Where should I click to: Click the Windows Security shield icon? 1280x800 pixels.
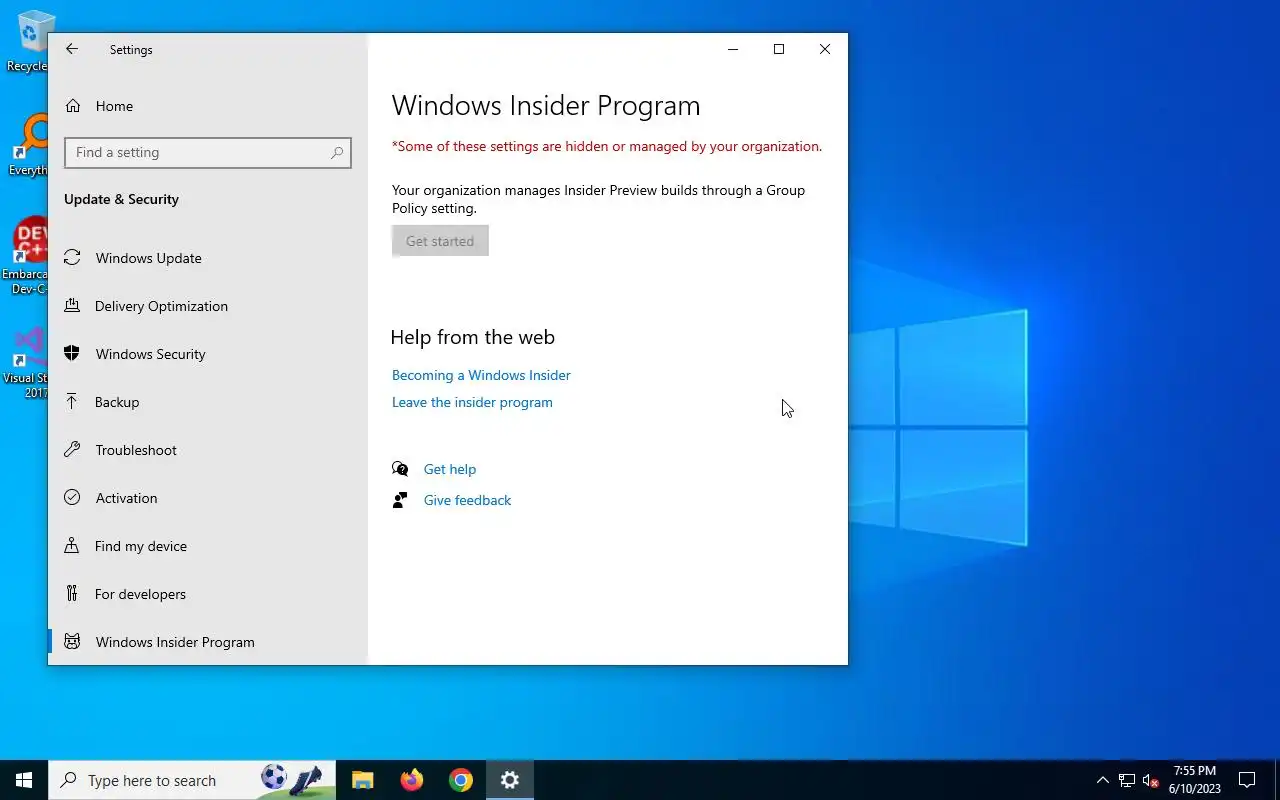(72, 354)
